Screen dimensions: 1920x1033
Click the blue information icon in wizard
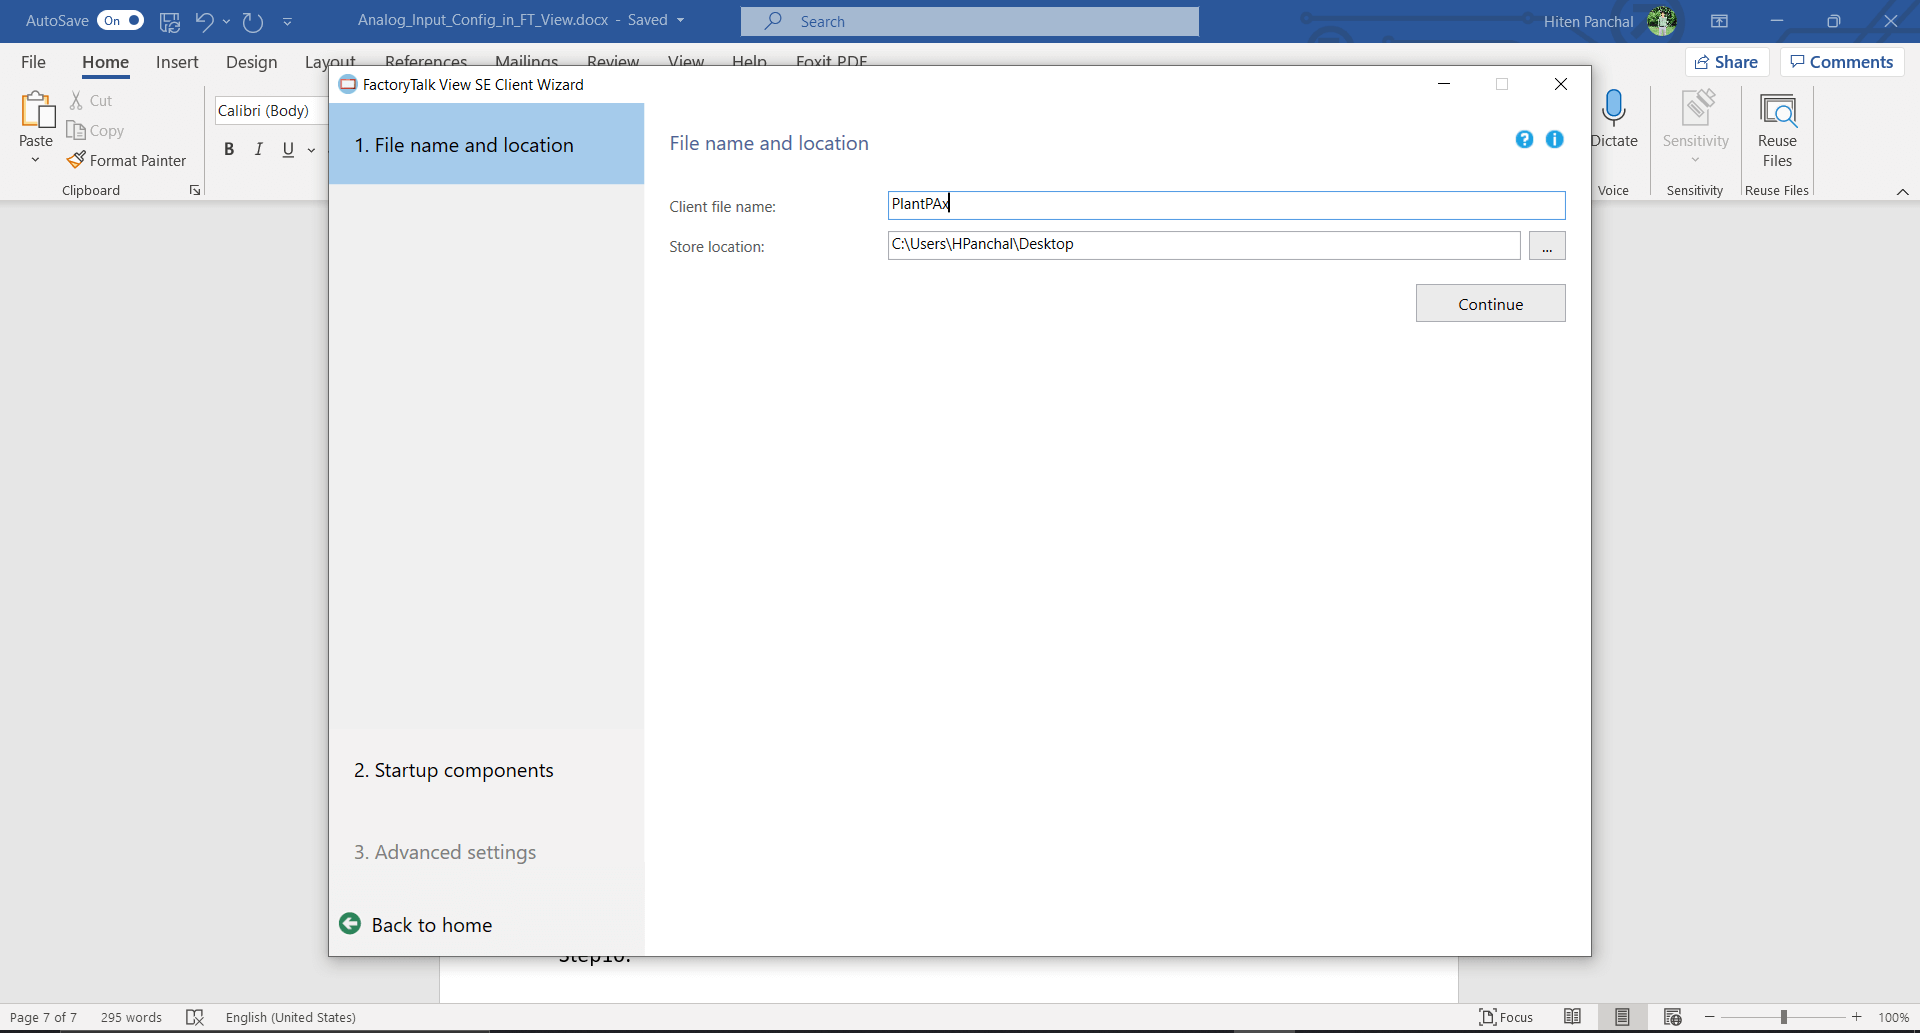pos(1554,140)
